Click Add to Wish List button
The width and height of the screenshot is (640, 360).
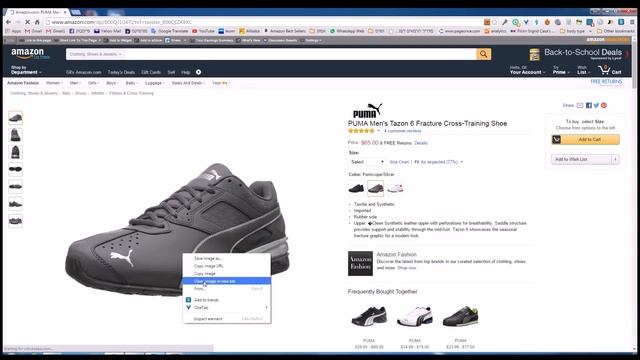click(581, 159)
